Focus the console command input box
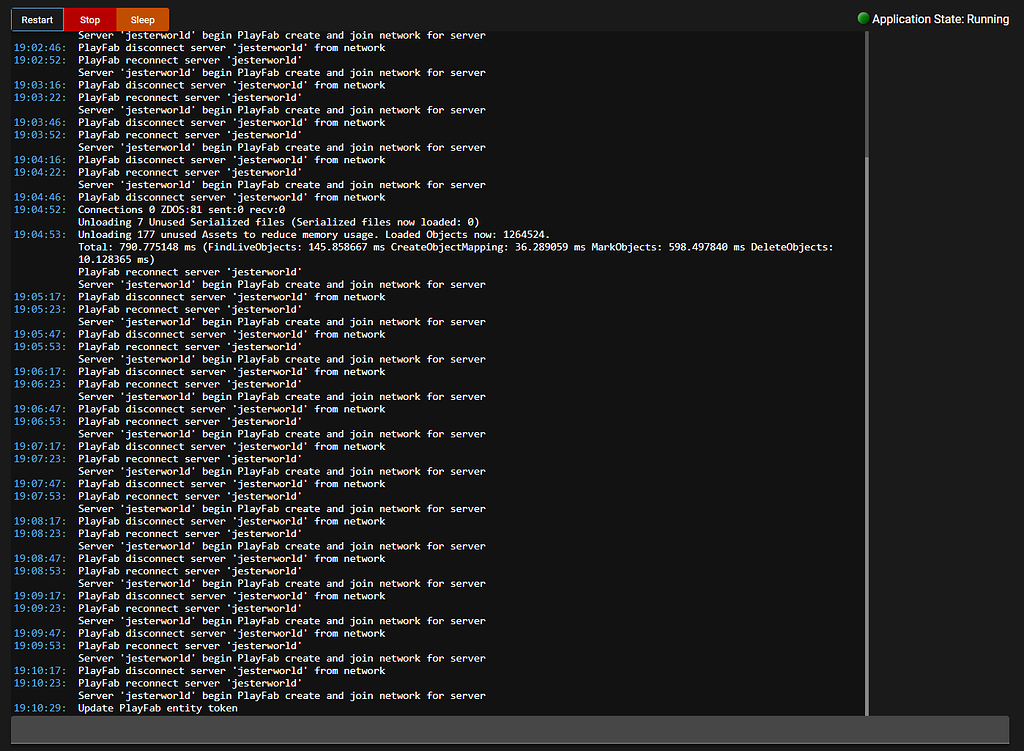1024x751 pixels. click(511, 729)
